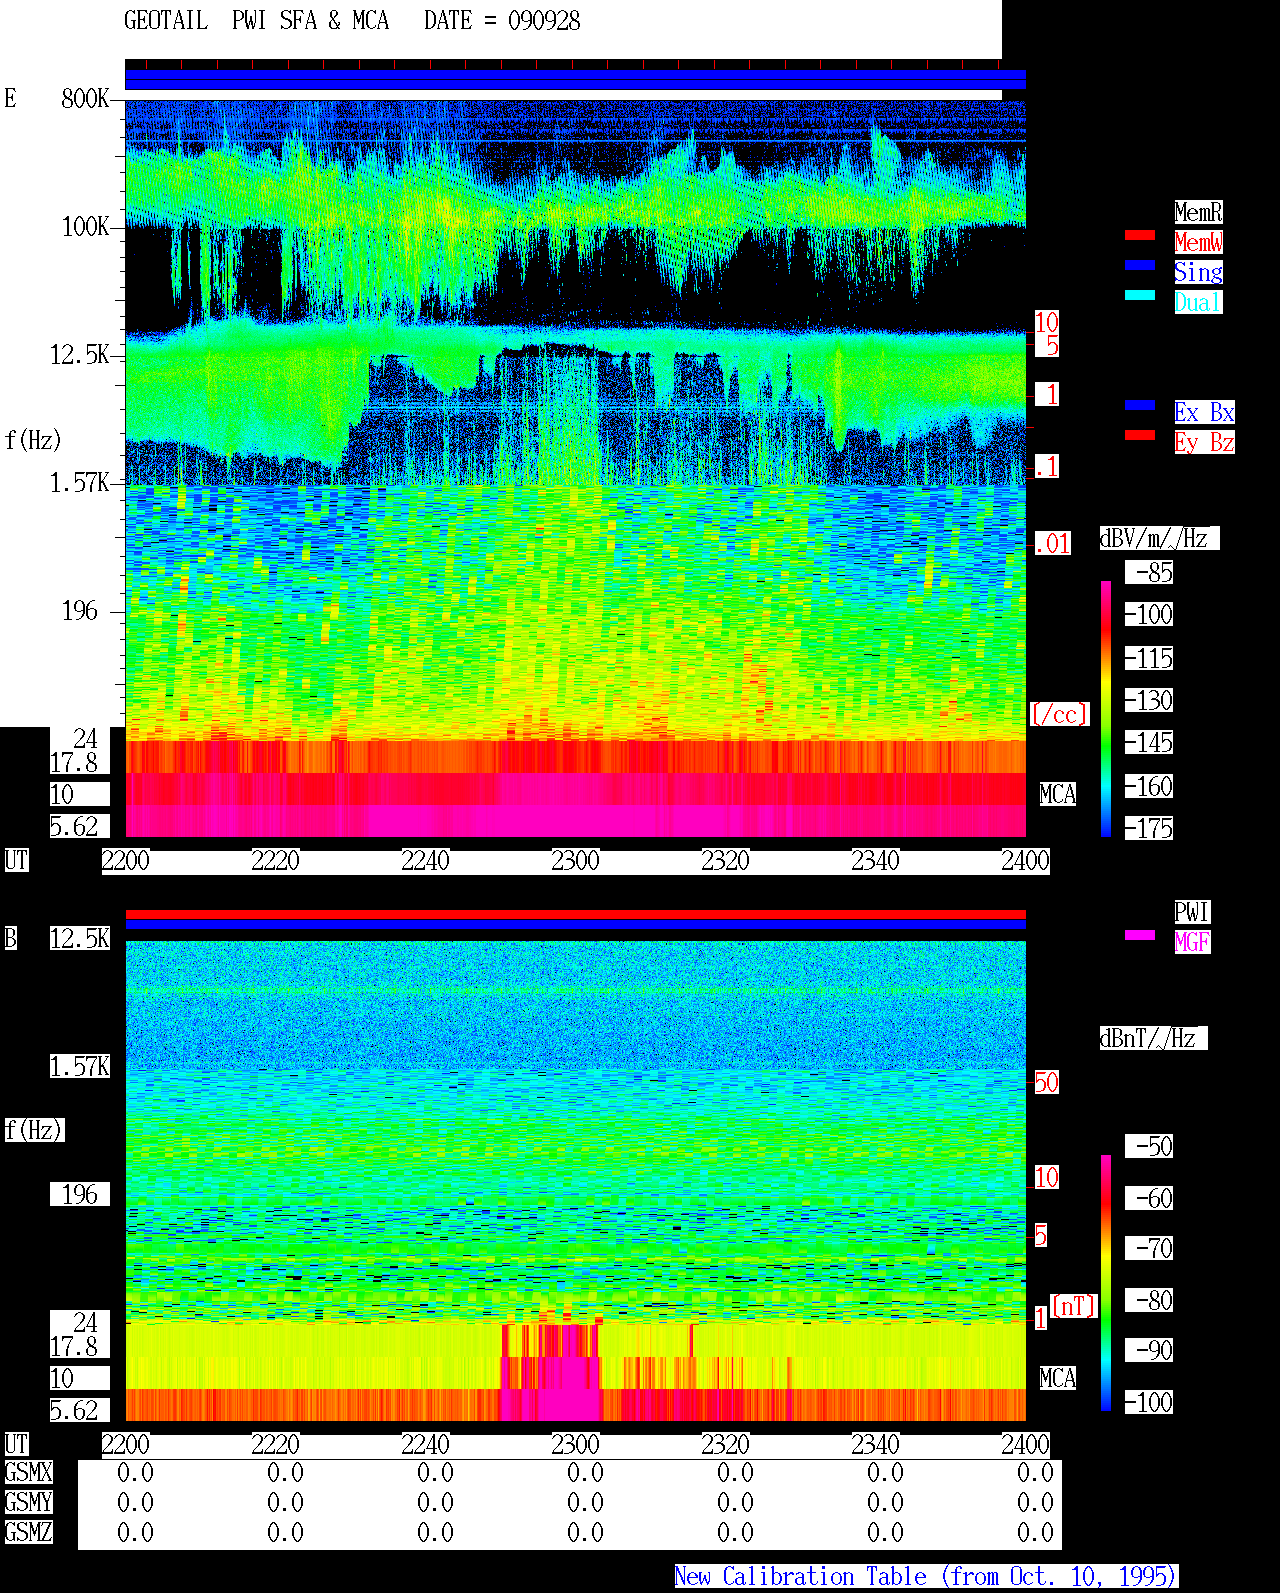1280x1593 pixels.
Task: Click the -160 color scale value
Action: click(1150, 786)
